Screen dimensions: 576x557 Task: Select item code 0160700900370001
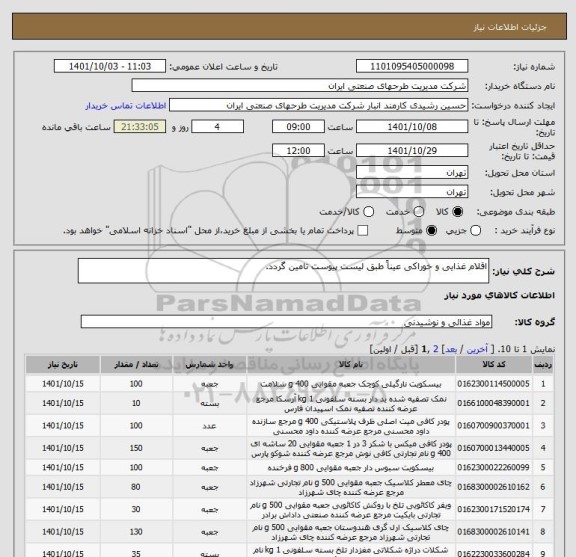pyautogui.click(x=493, y=426)
